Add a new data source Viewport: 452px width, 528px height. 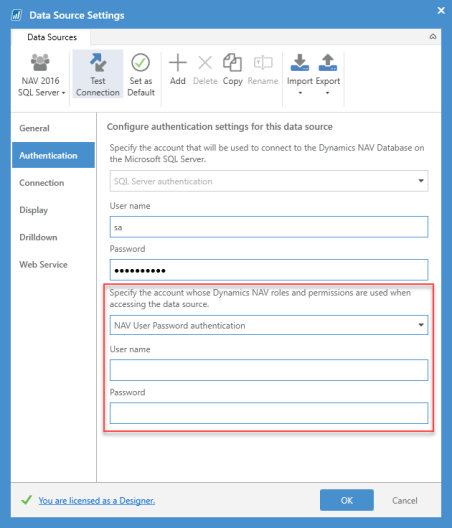click(177, 69)
